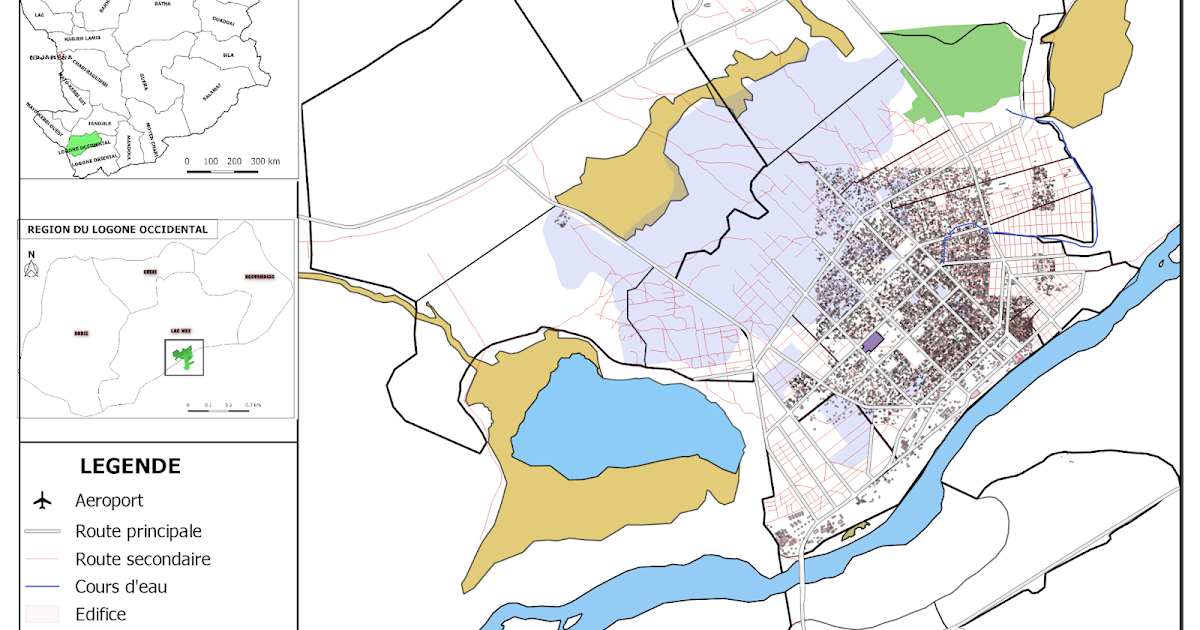Select the Edifice legend swatch
Viewport: 1200px width, 630px height.
(x=43, y=615)
